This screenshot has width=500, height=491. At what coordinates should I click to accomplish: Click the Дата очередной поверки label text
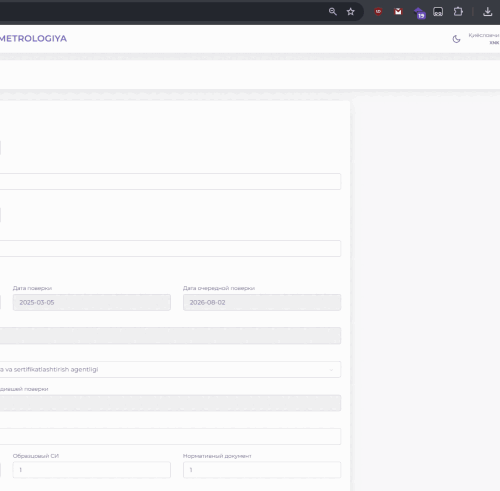(219, 288)
